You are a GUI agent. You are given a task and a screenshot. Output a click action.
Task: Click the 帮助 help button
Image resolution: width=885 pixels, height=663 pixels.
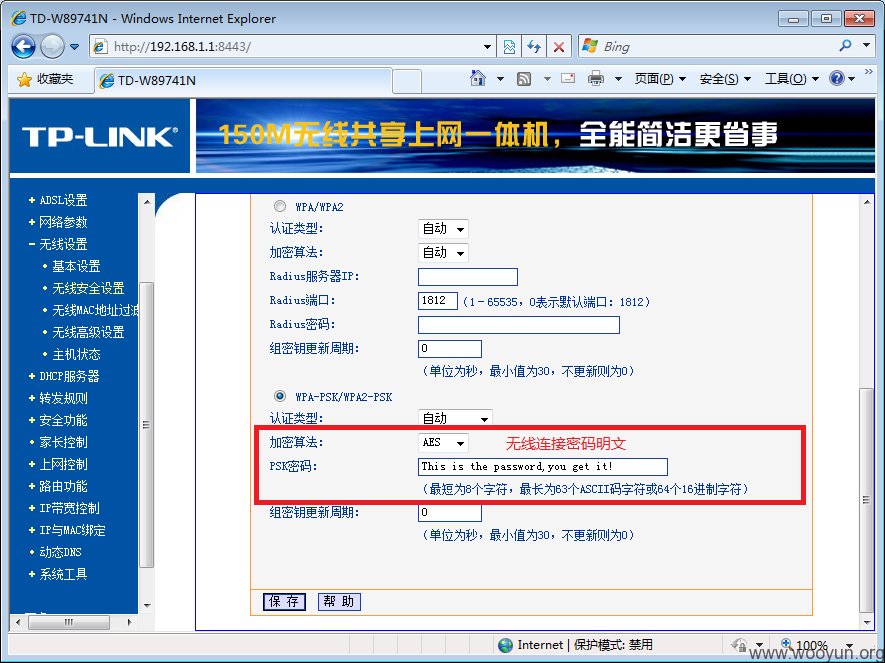pyautogui.click(x=339, y=601)
